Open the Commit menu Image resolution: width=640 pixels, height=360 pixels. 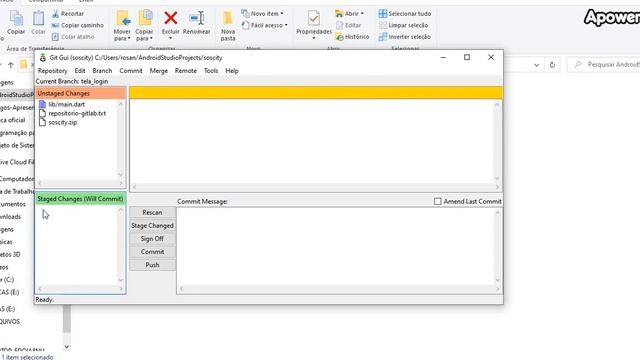[x=131, y=71]
